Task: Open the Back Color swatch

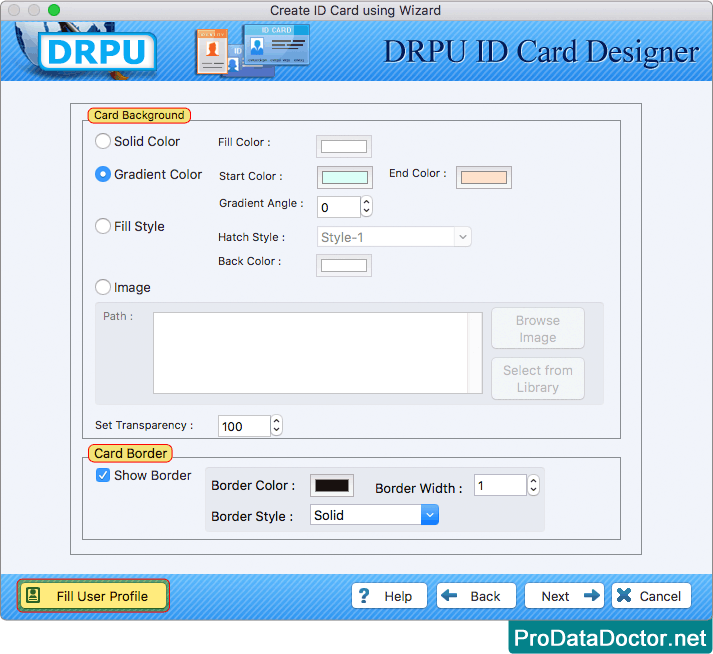Action: click(344, 266)
